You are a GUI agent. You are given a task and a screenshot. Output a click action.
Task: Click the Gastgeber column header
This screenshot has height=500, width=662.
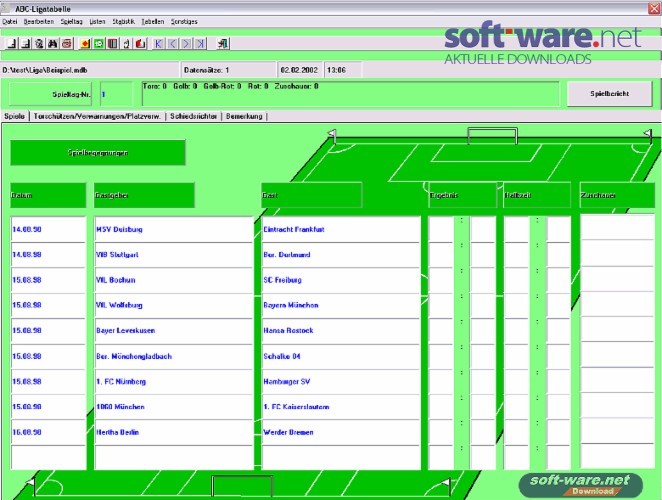point(144,195)
